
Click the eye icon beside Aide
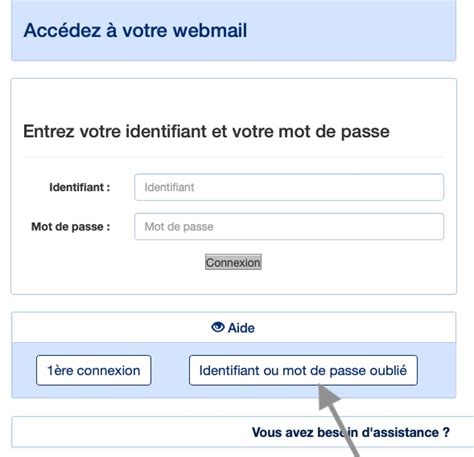click(x=218, y=327)
